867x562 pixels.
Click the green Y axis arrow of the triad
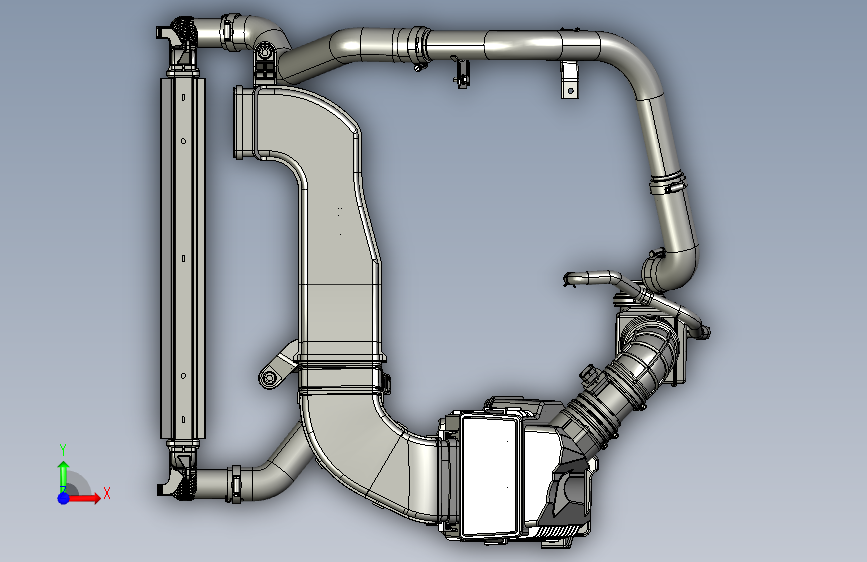[64, 476]
